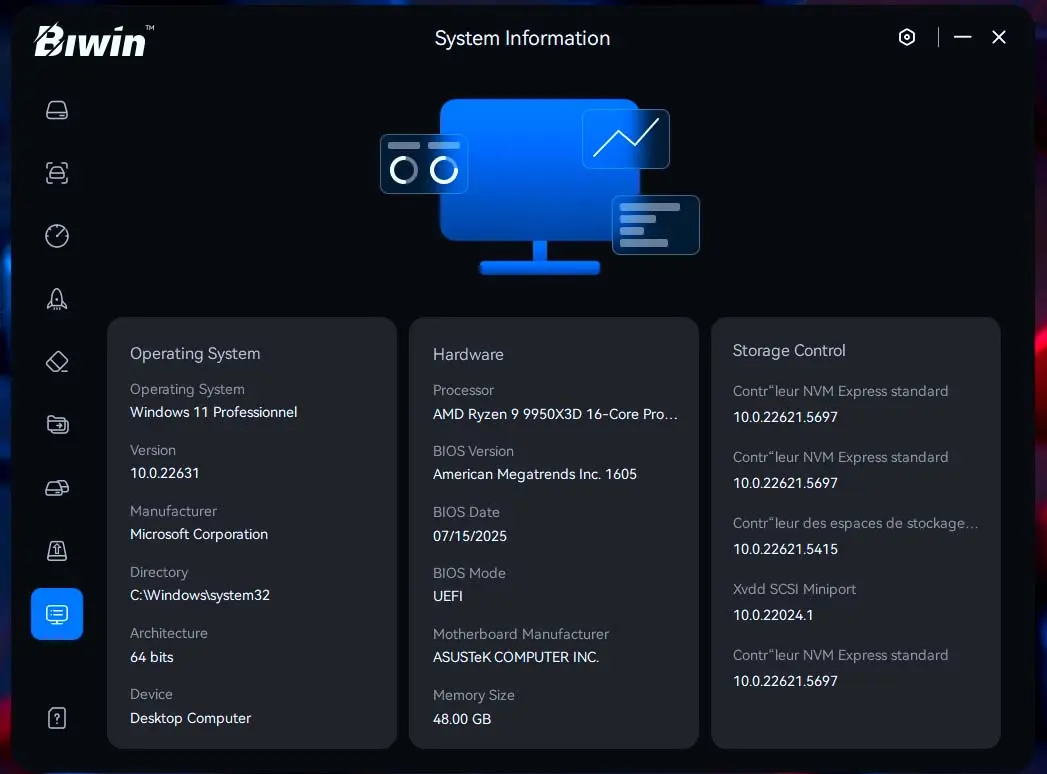The height and width of the screenshot is (774, 1047).
Task: Open the eraser secure erase icon
Action: click(x=57, y=362)
